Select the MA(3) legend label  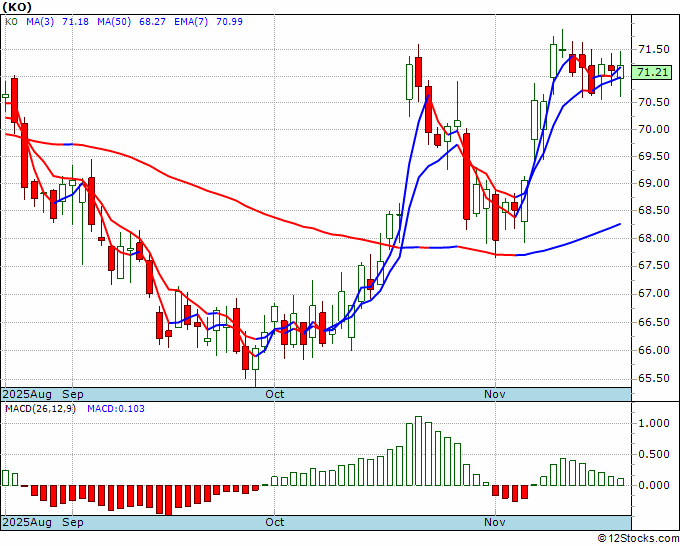coord(40,22)
